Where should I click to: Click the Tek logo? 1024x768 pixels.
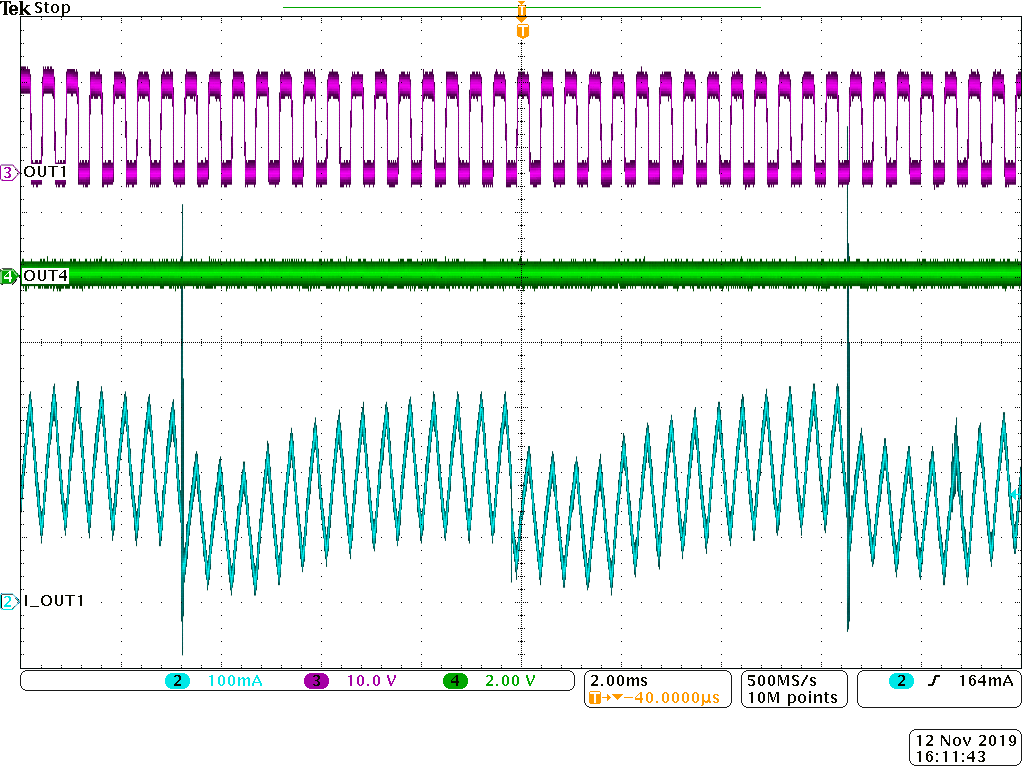coord(17,8)
